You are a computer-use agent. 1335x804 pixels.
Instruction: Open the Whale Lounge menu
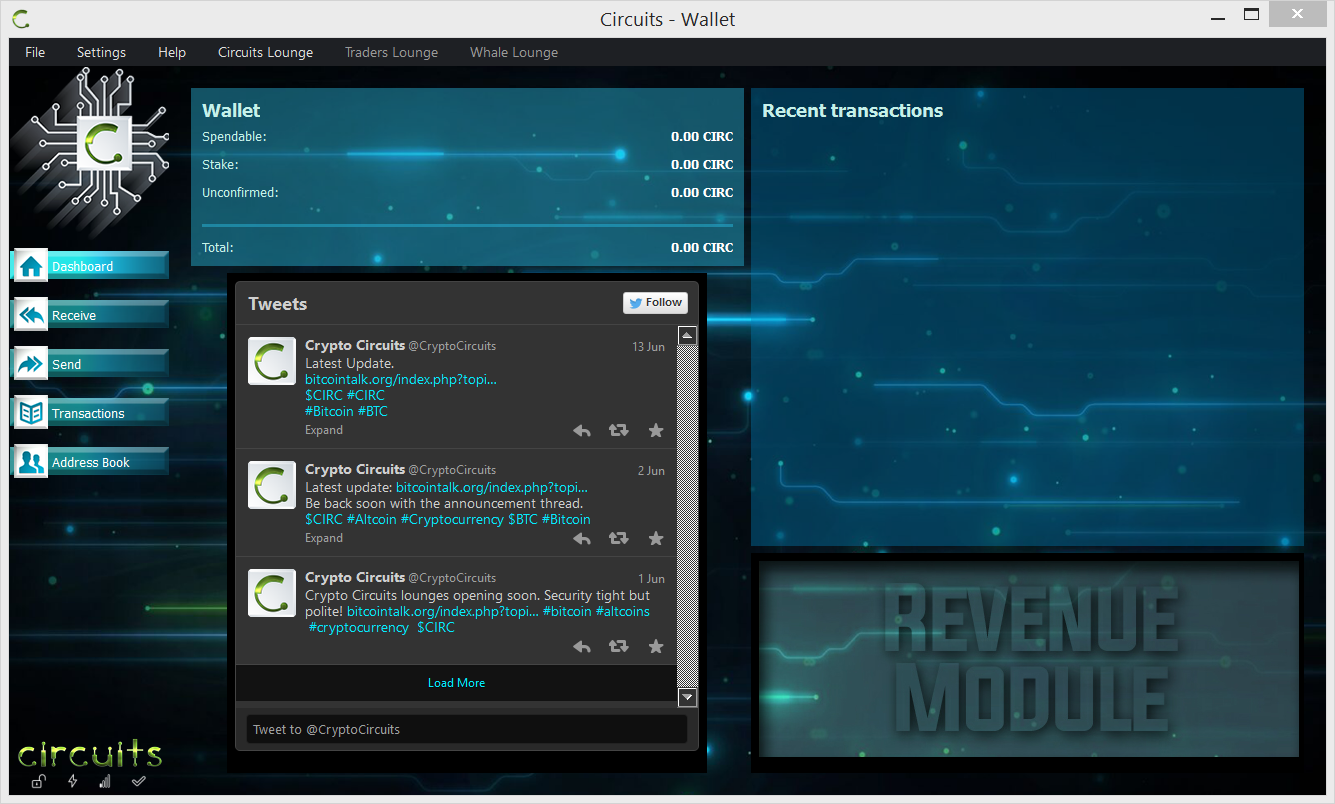tap(514, 52)
